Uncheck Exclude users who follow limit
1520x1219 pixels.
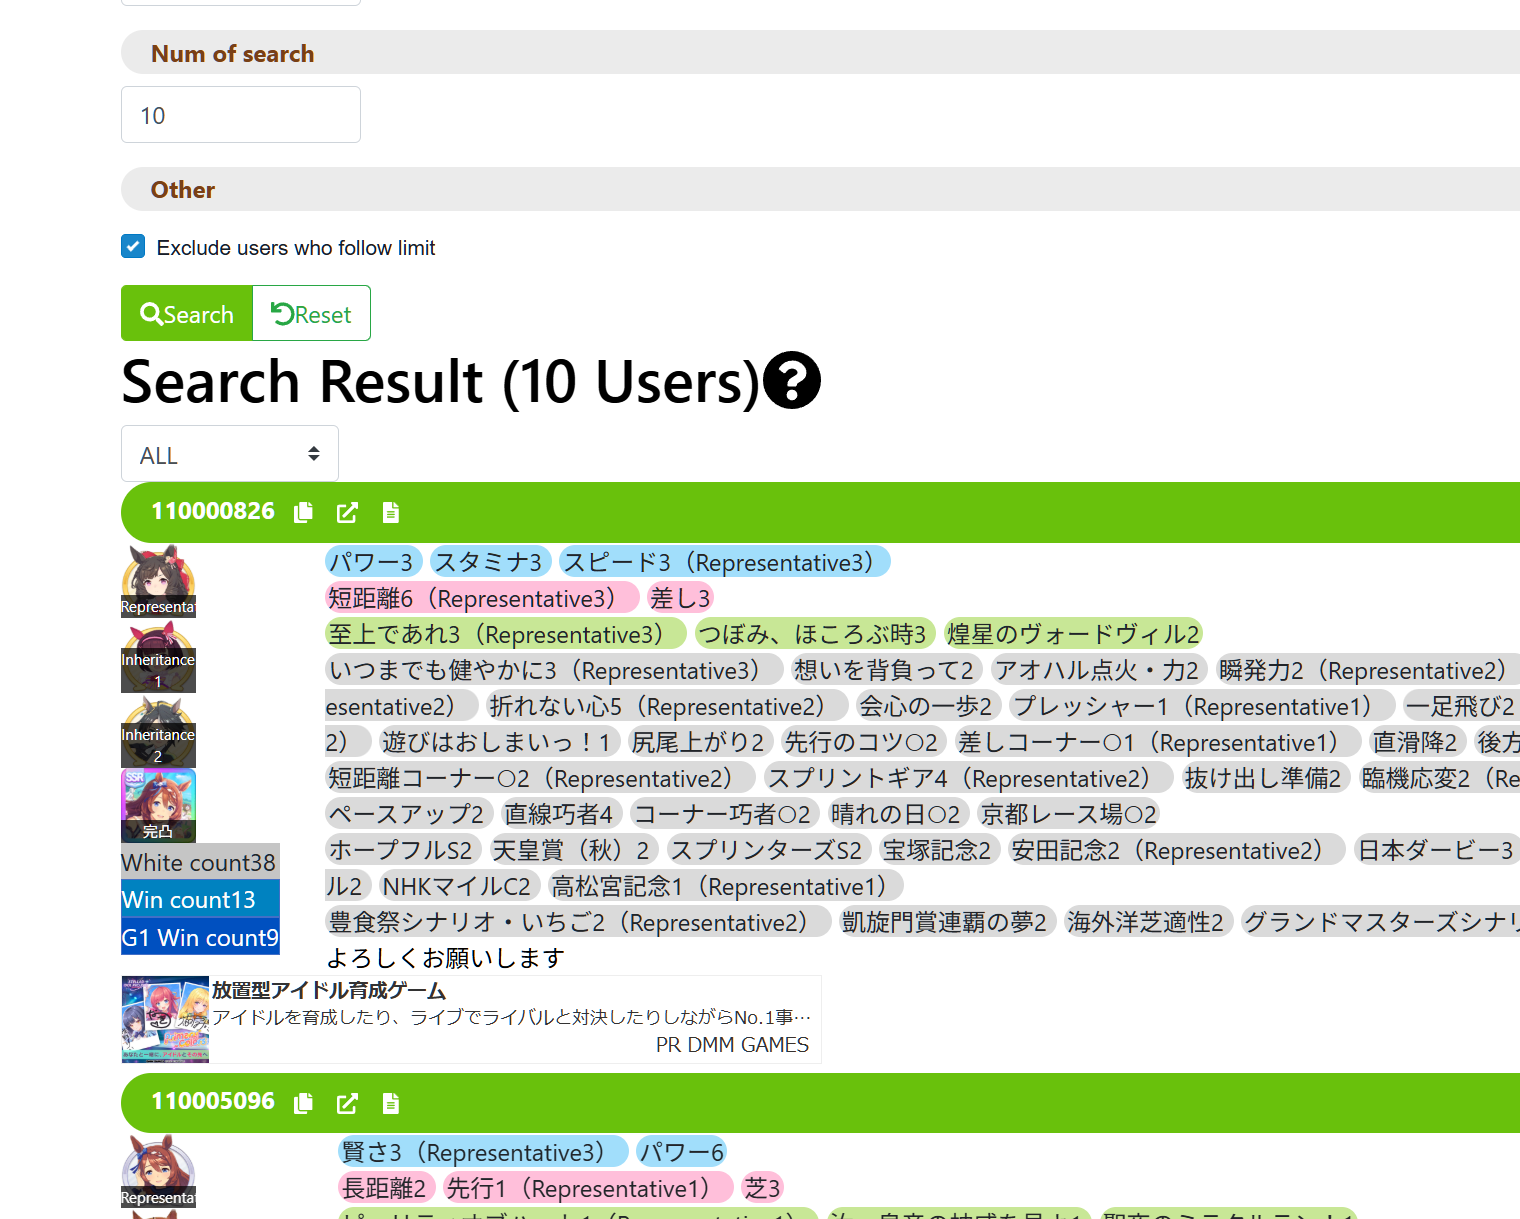tap(133, 246)
